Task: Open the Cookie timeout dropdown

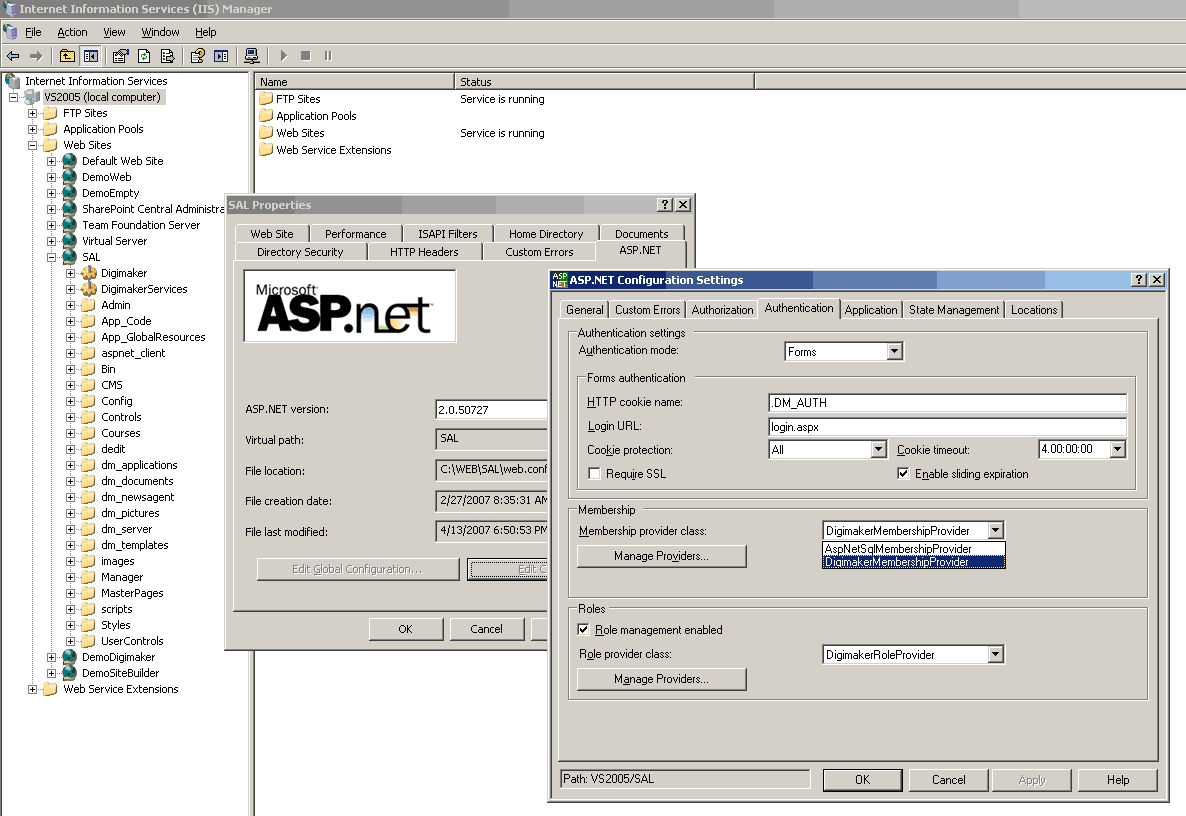Action: (x=1118, y=449)
